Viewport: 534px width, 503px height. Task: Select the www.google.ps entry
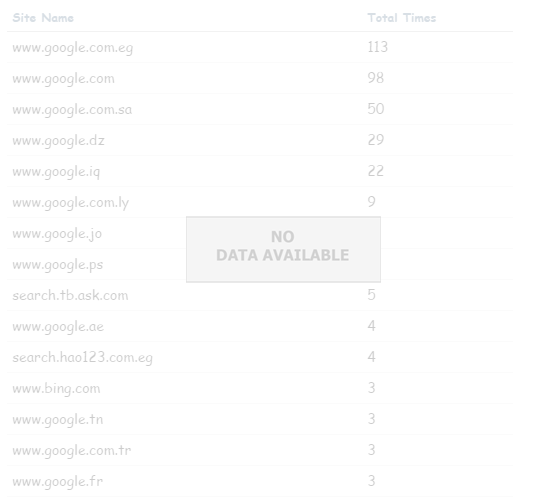click(x=58, y=265)
